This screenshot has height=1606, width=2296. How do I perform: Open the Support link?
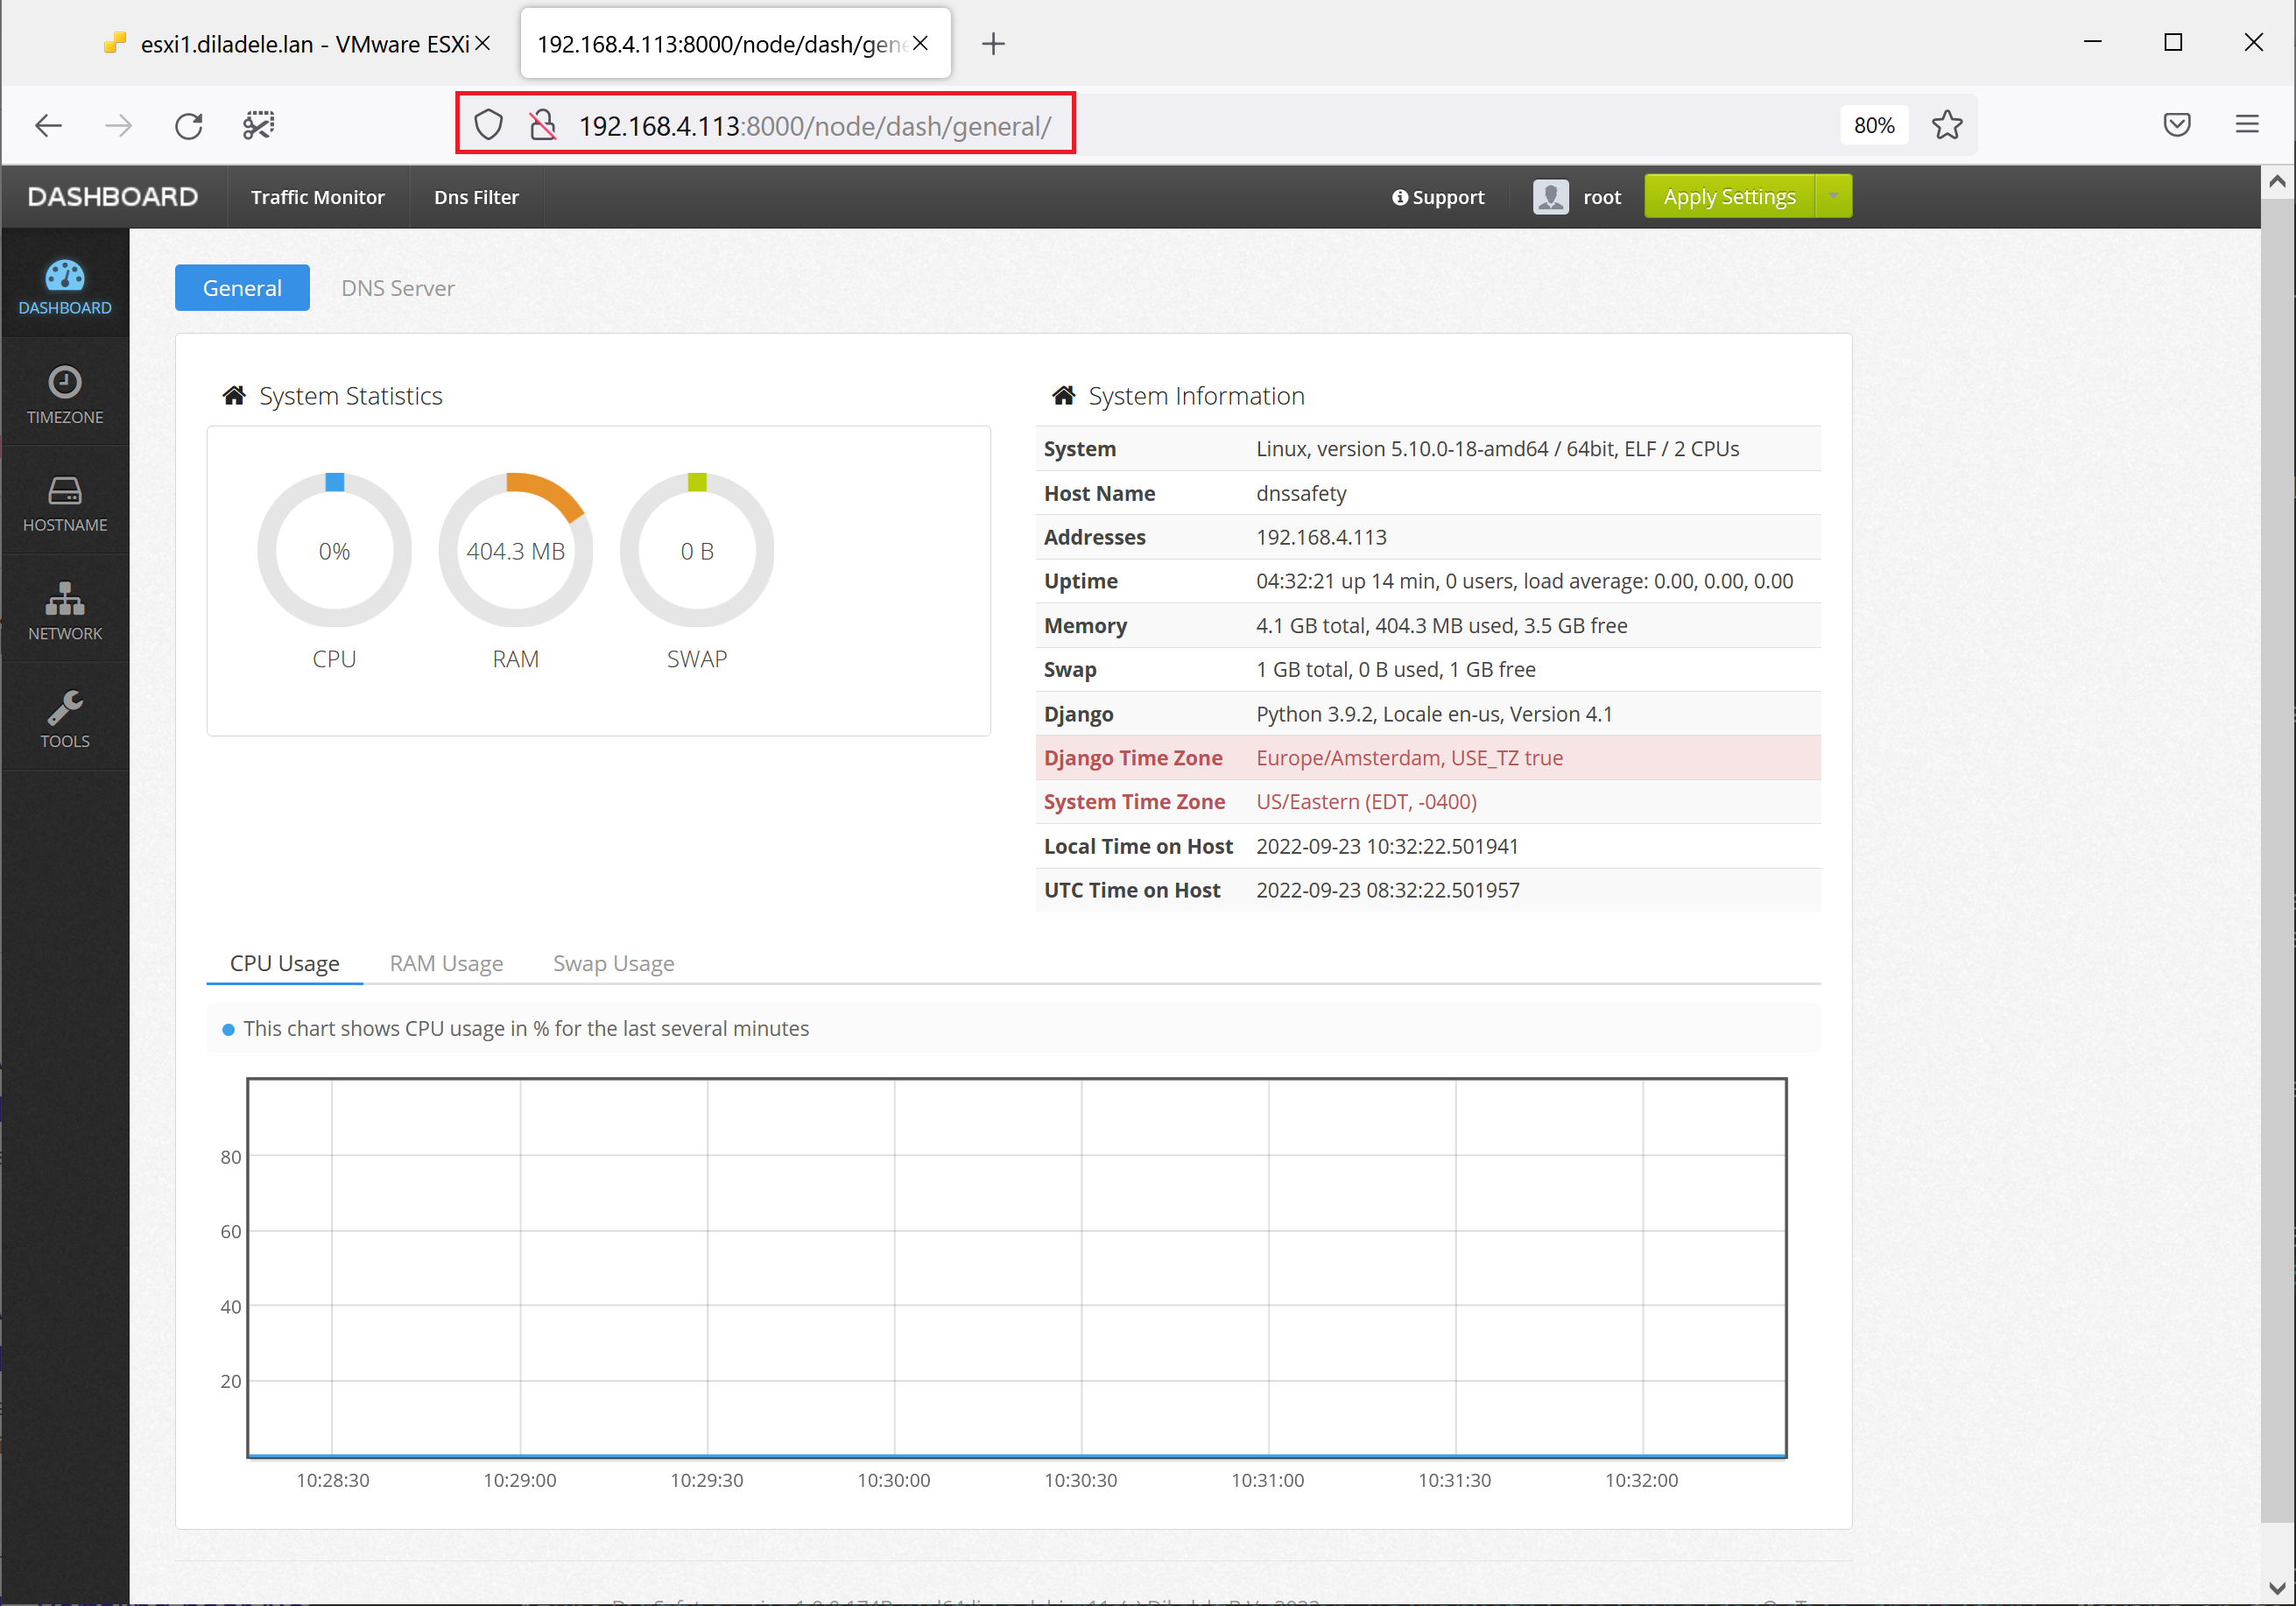1438,197
